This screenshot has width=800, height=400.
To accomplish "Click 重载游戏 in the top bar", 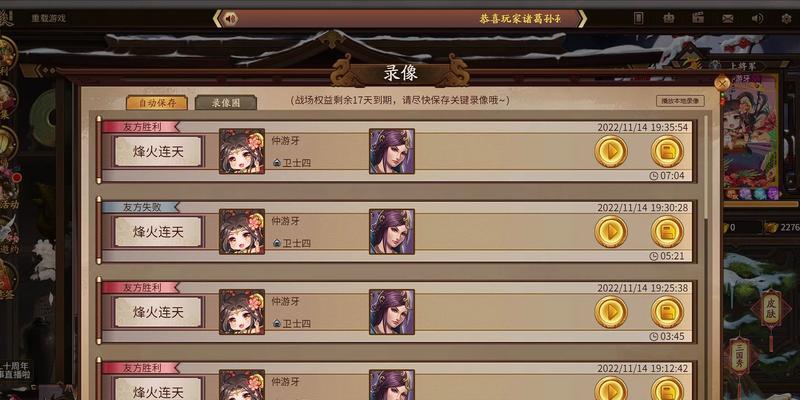I will pos(48,18).
